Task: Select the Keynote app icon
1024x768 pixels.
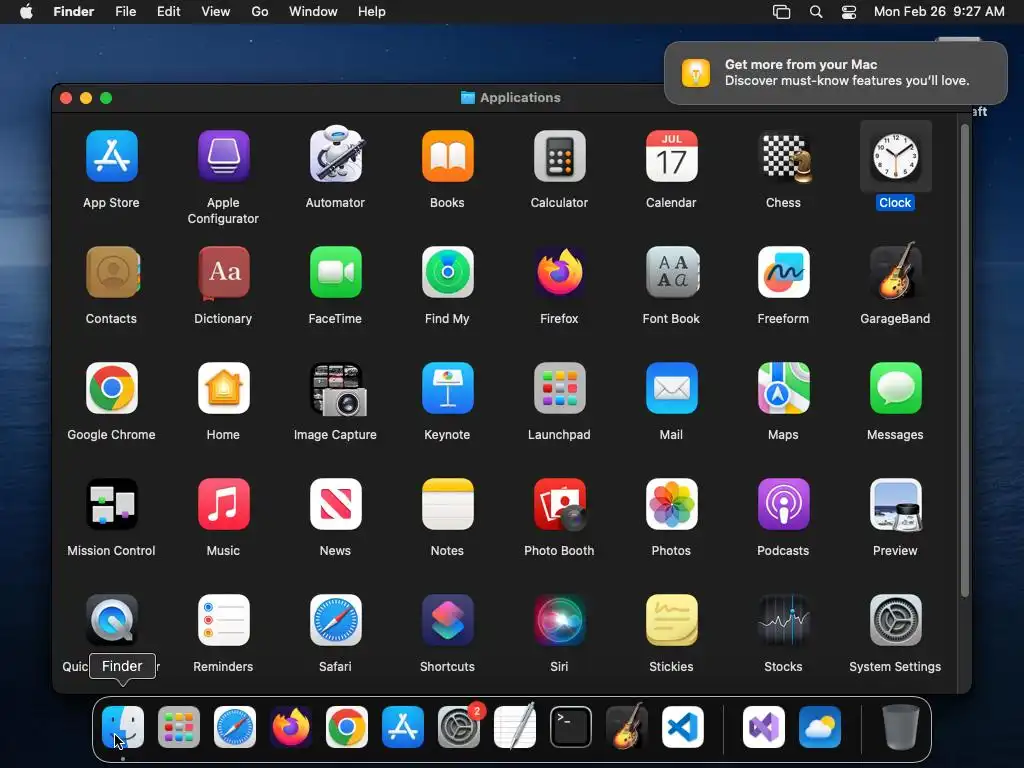Action: point(447,388)
